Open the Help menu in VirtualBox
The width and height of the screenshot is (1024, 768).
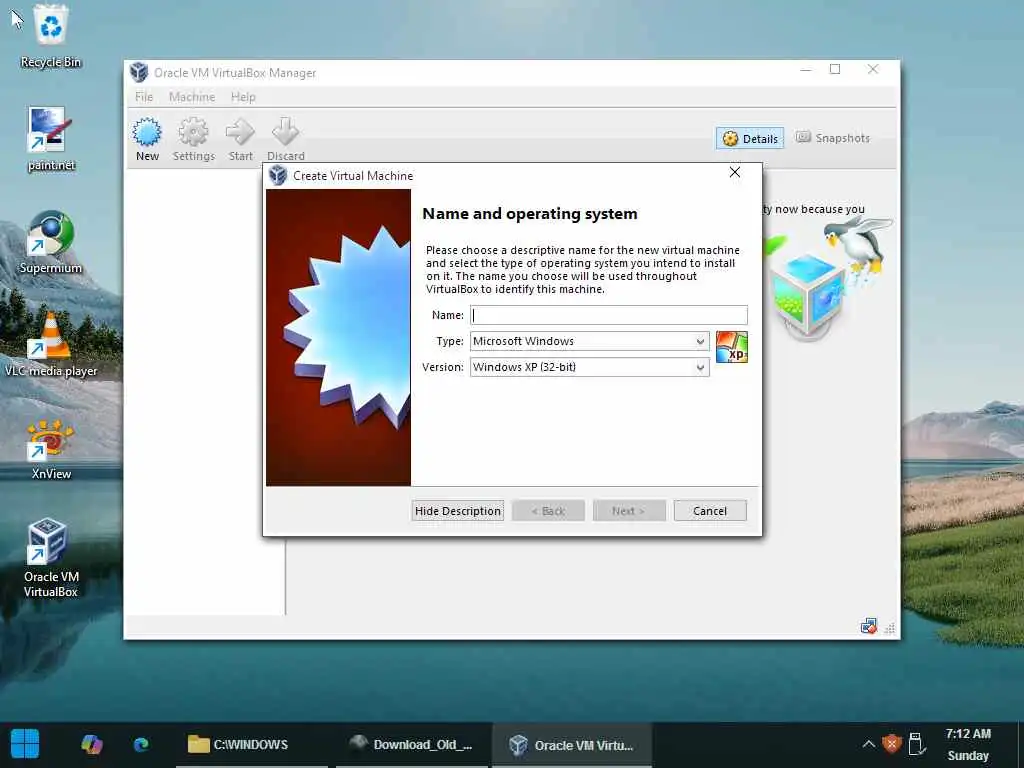click(243, 97)
